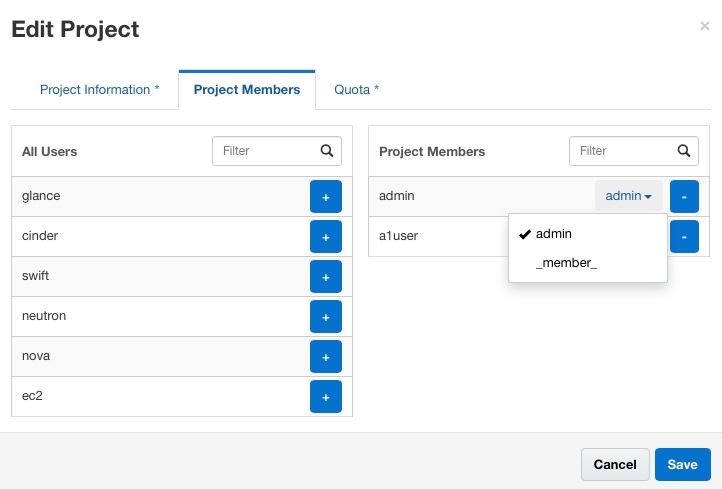Choose the _member_ role option

(566, 262)
